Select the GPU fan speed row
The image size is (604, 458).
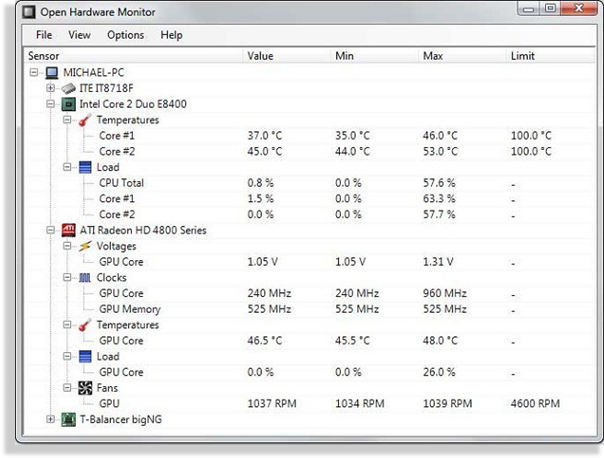pyautogui.click(x=309, y=404)
